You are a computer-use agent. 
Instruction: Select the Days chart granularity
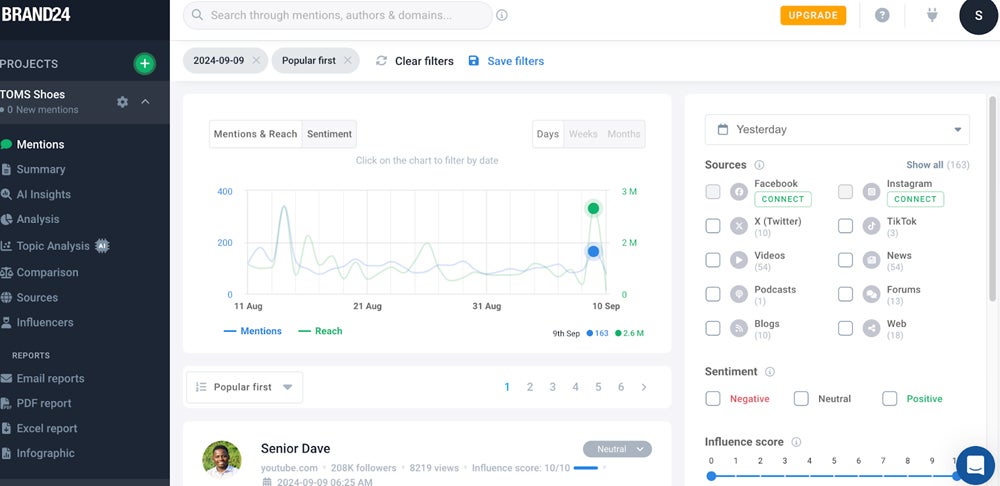click(x=548, y=134)
